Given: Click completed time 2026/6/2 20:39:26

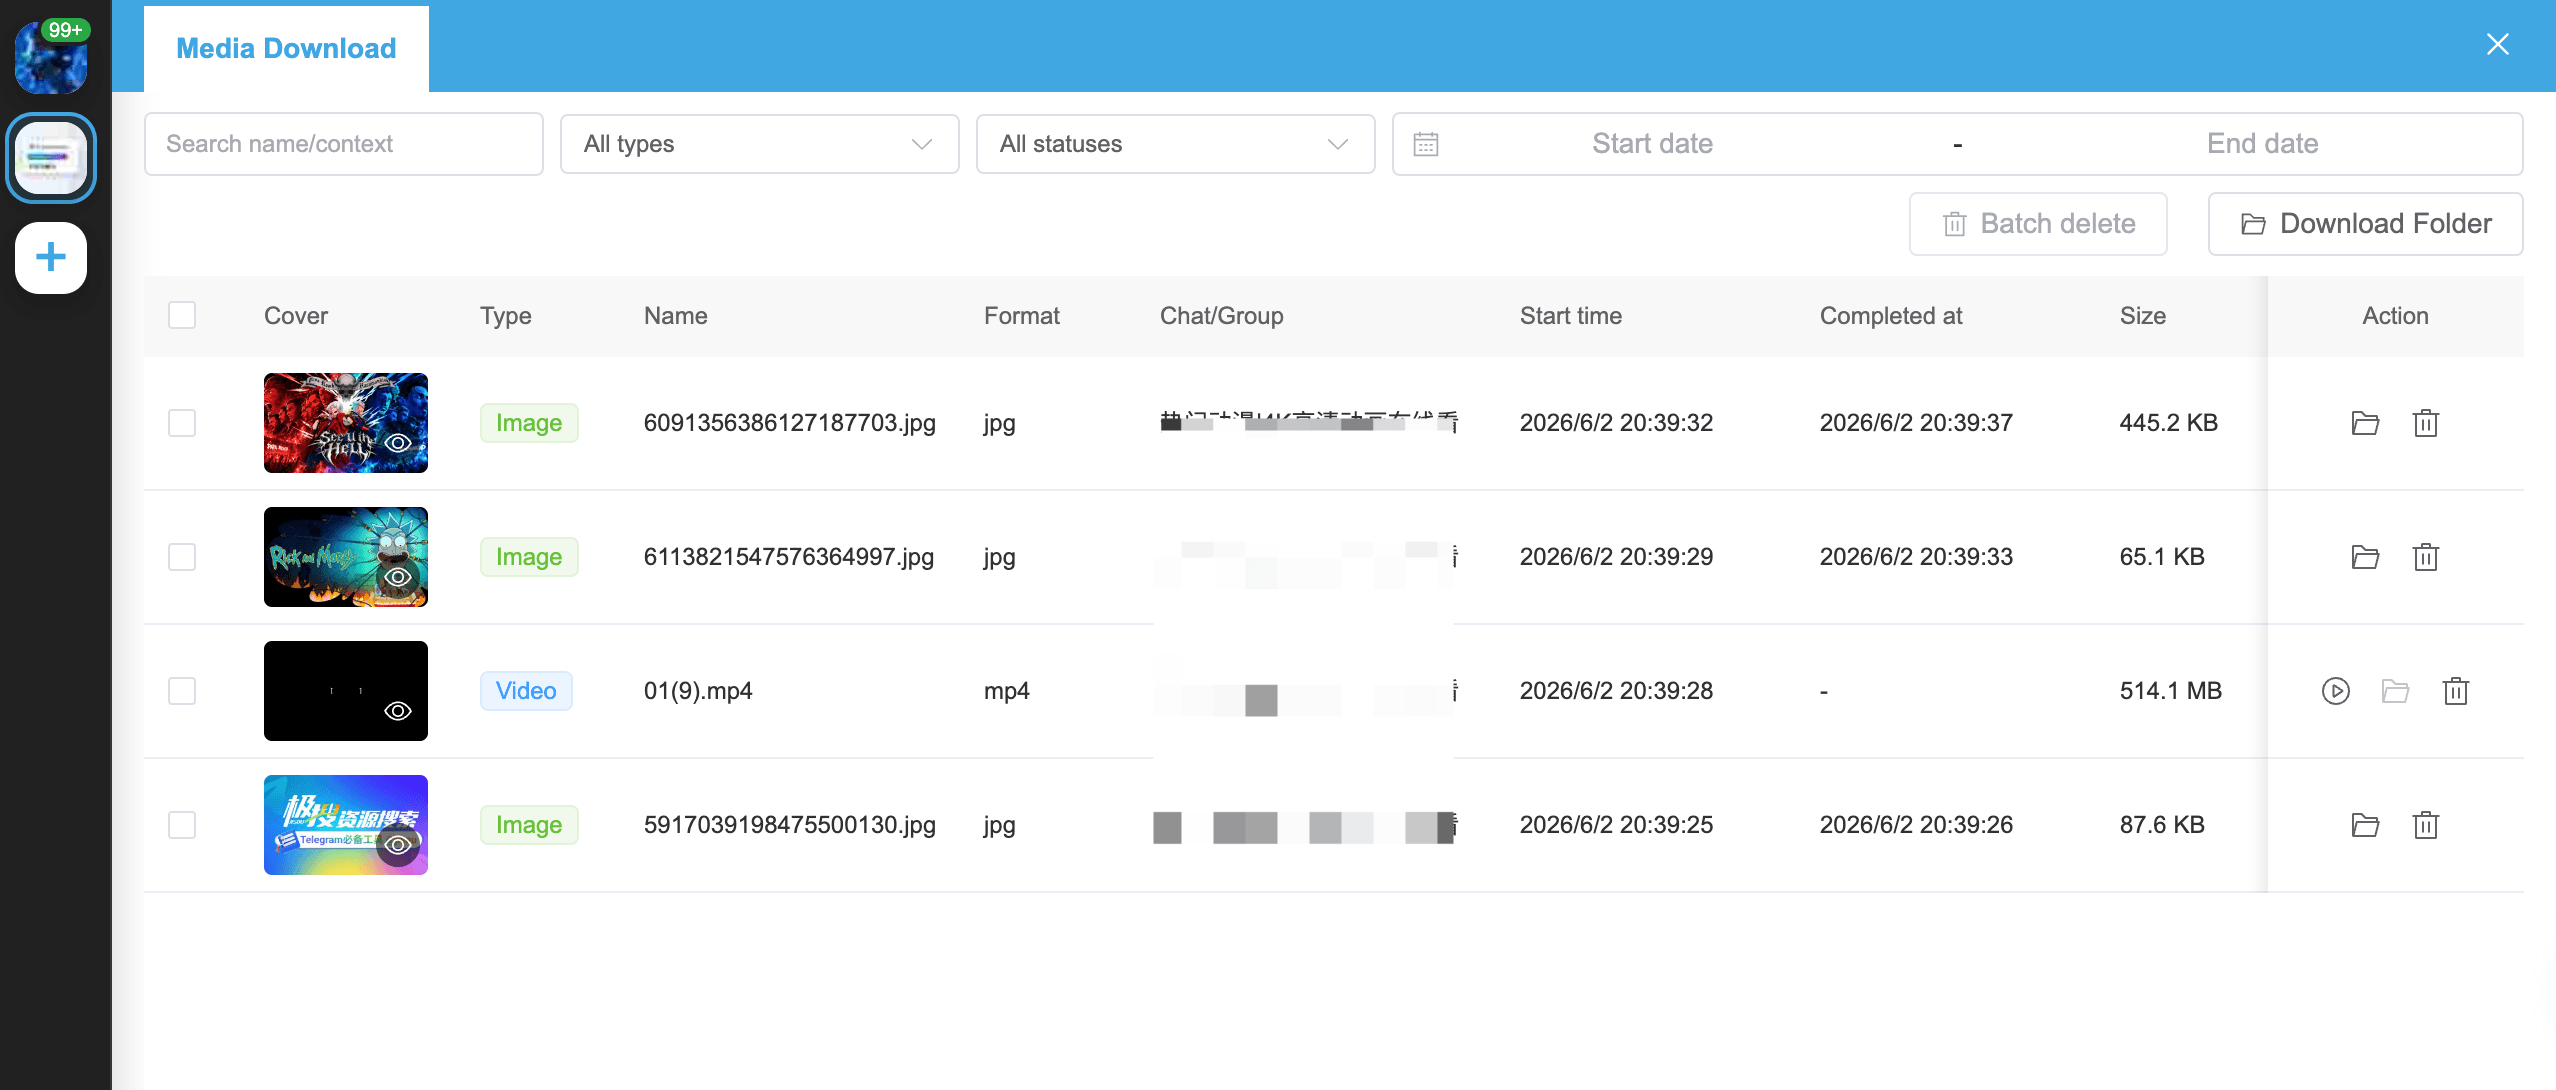Looking at the screenshot, I should click(x=1916, y=825).
